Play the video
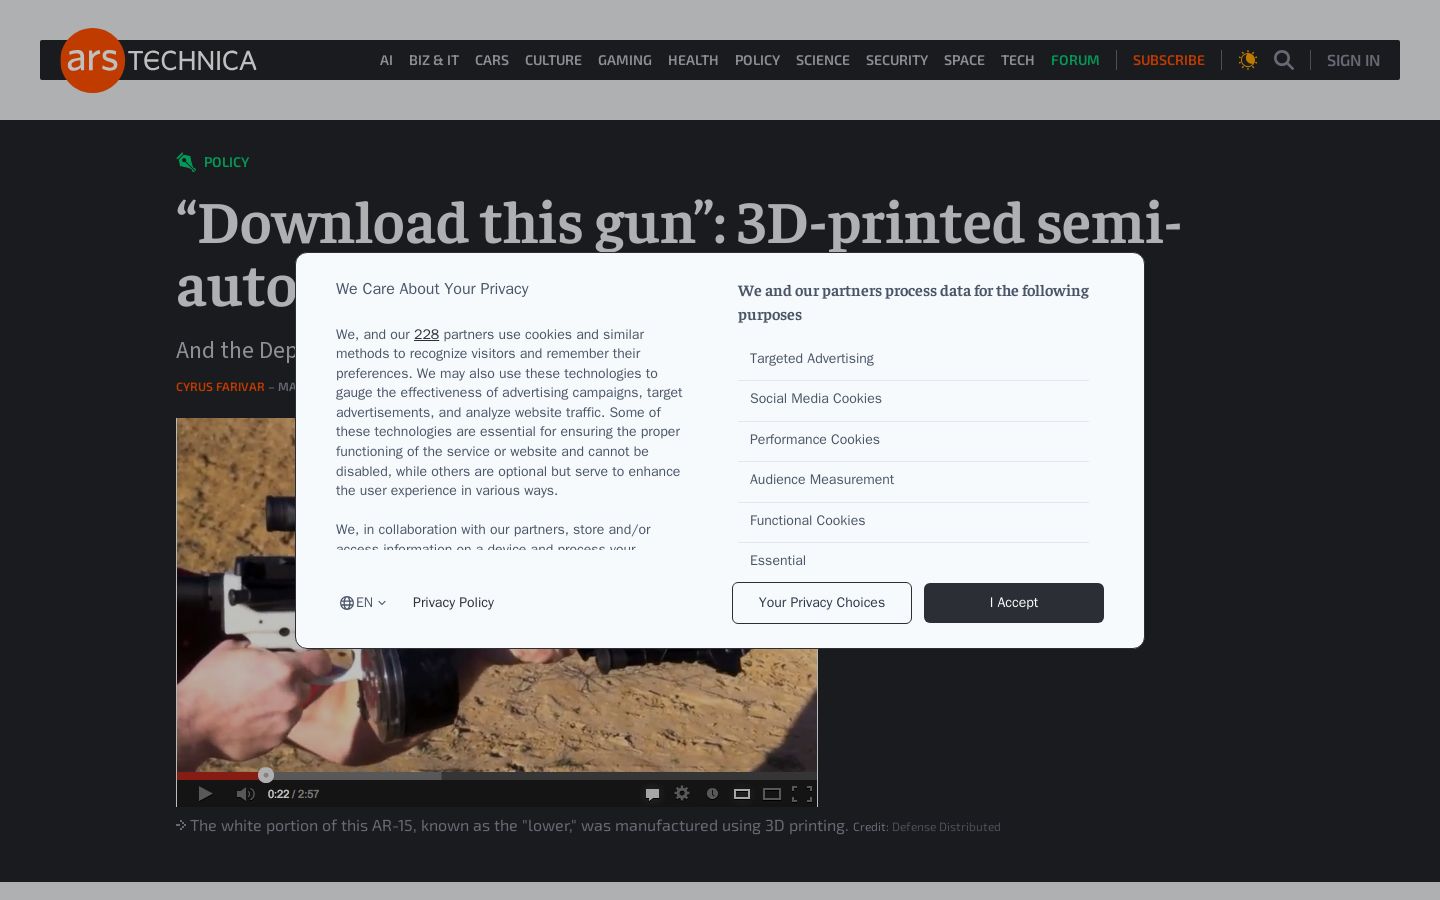This screenshot has width=1440, height=900. coord(205,794)
